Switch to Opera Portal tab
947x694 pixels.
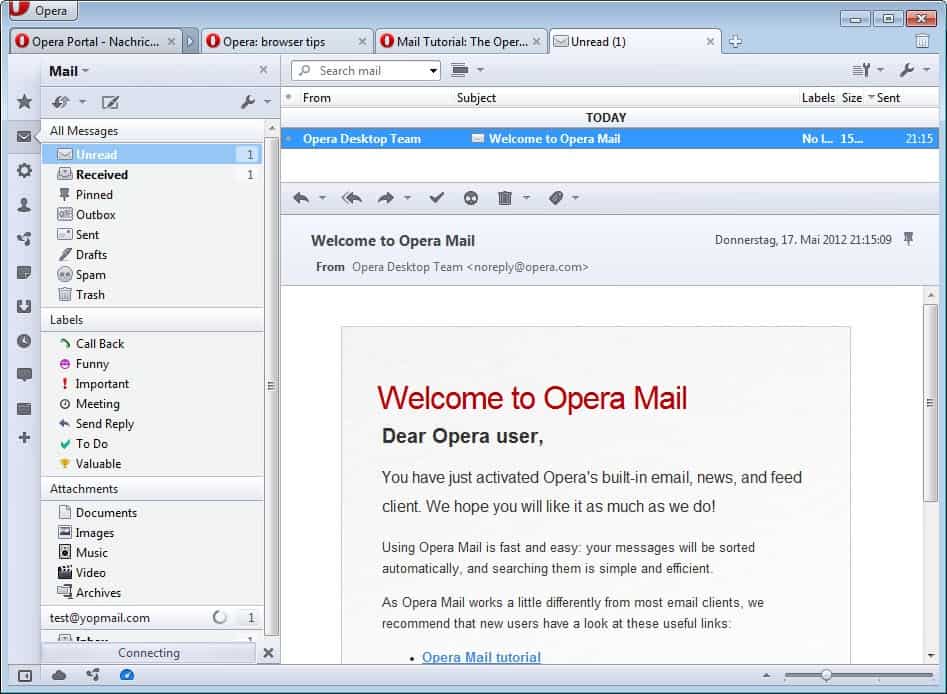(96, 42)
